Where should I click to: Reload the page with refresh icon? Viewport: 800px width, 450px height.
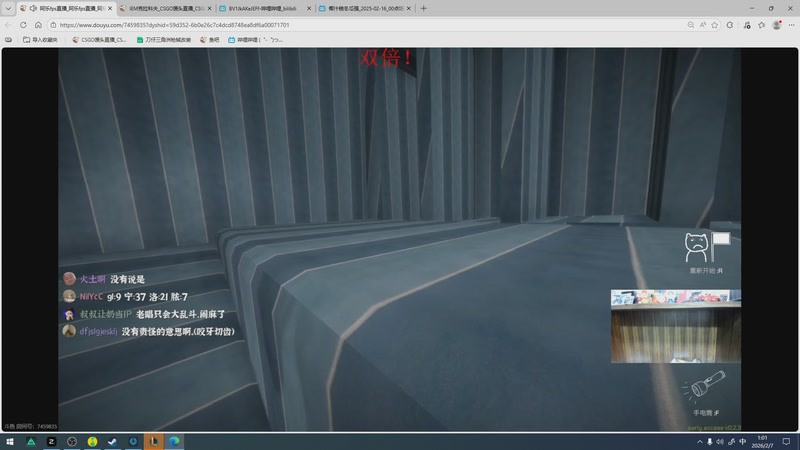(x=23, y=24)
